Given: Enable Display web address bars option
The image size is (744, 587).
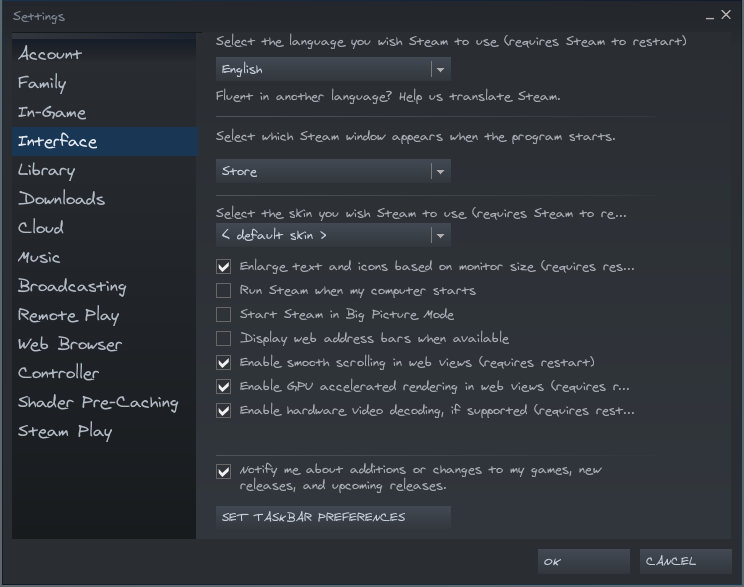Looking at the screenshot, I should coord(224,339).
